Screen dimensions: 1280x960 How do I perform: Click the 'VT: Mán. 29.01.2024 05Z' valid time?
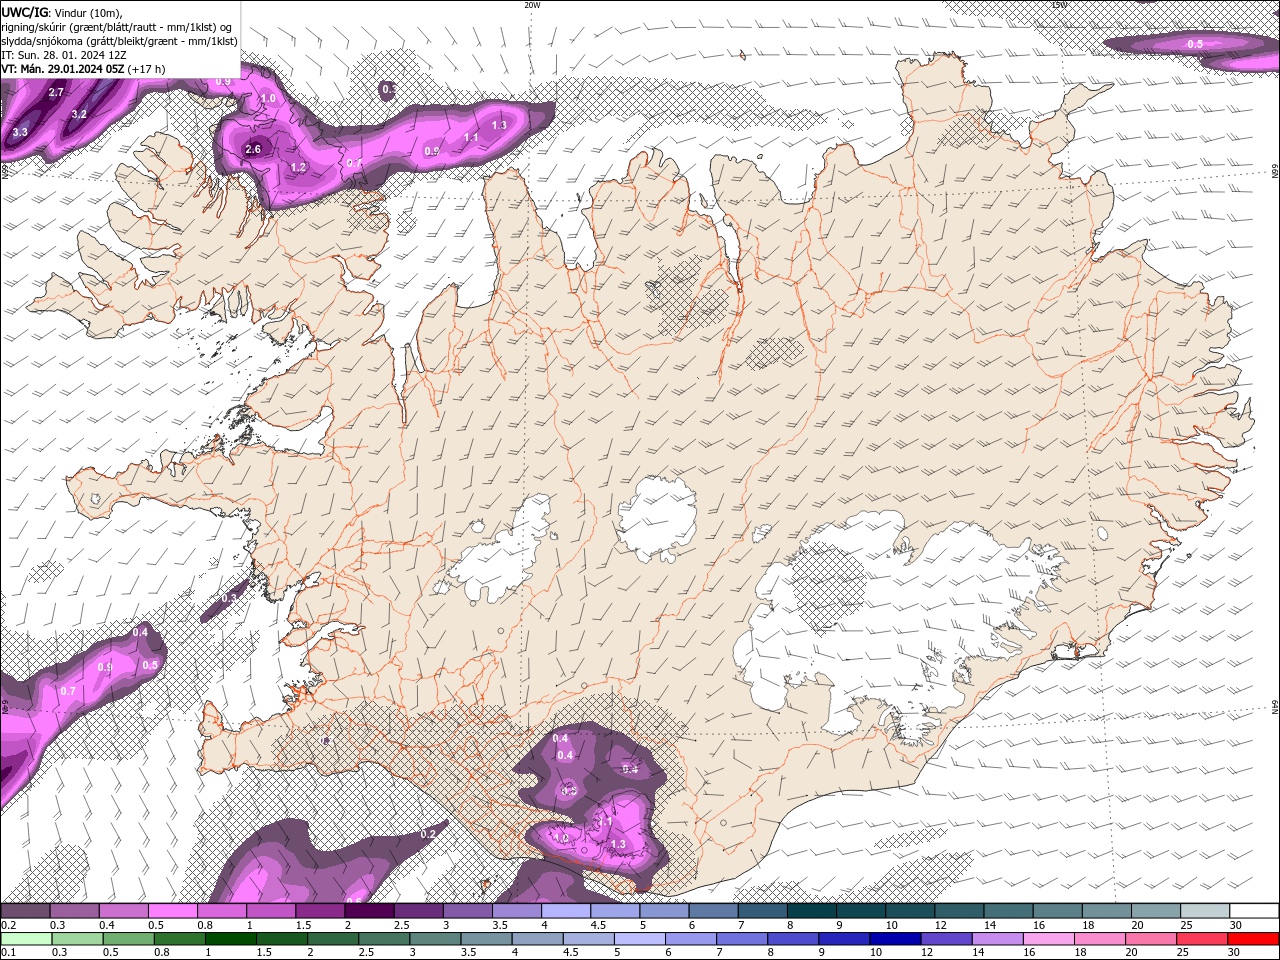(x=63, y=69)
